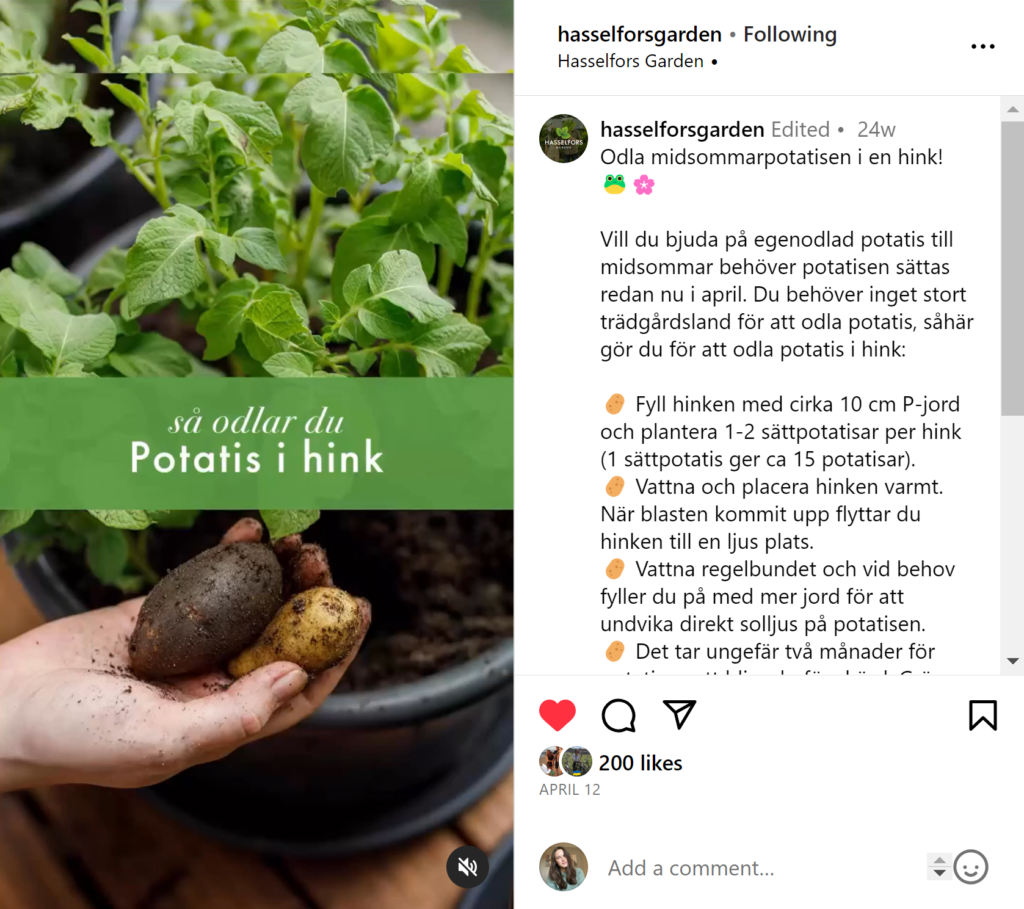
Task: Click the caption scrollbar thumb
Action: click(1013, 268)
